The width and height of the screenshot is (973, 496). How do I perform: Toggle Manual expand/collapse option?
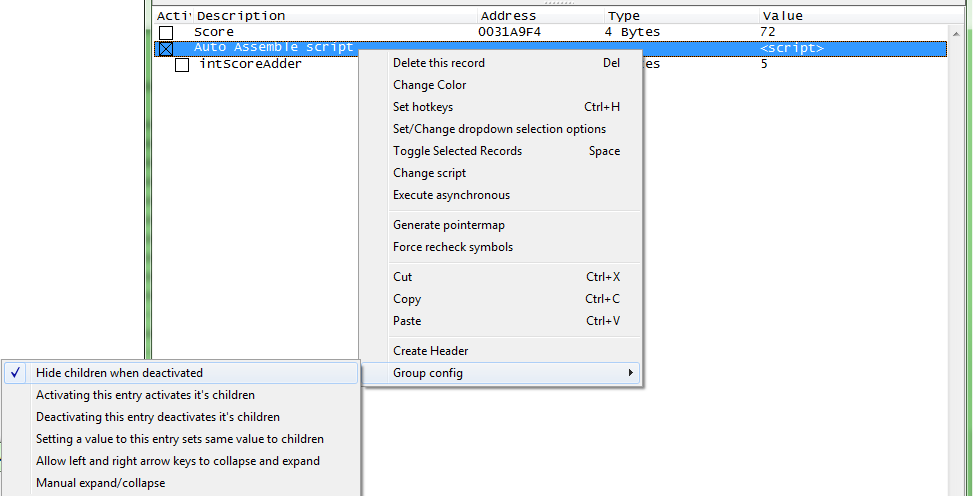[100, 483]
